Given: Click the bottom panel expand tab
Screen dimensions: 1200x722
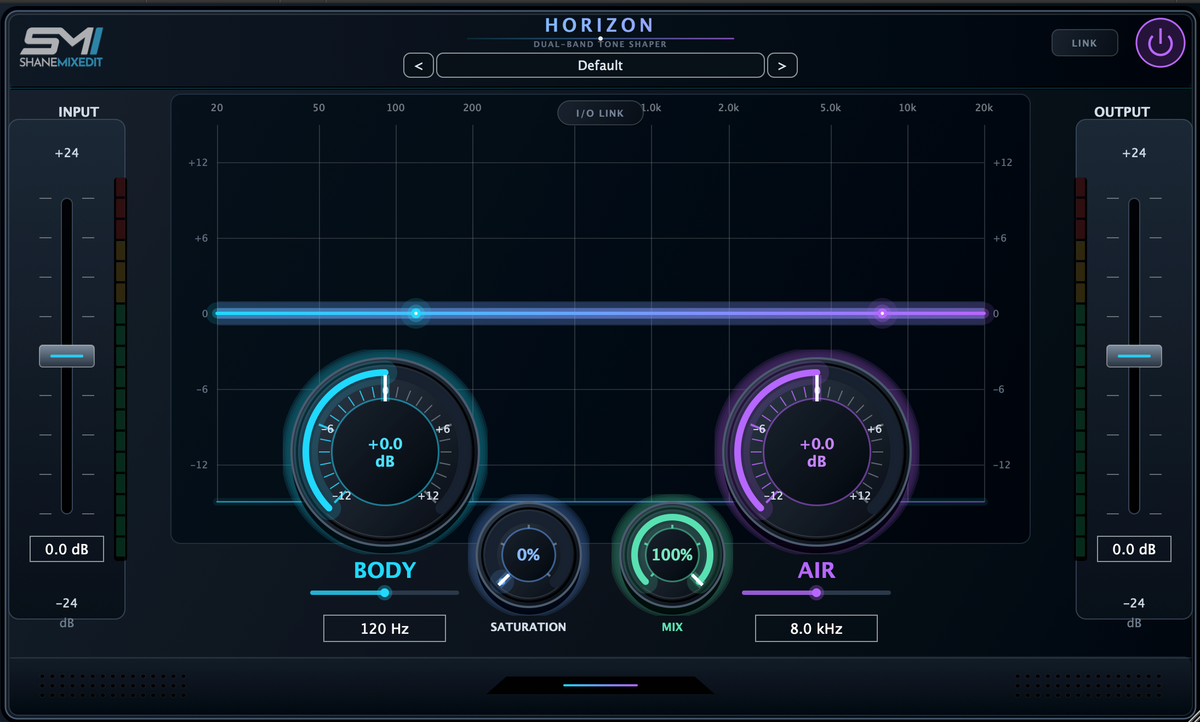Looking at the screenshot, I should coord(600,685).
